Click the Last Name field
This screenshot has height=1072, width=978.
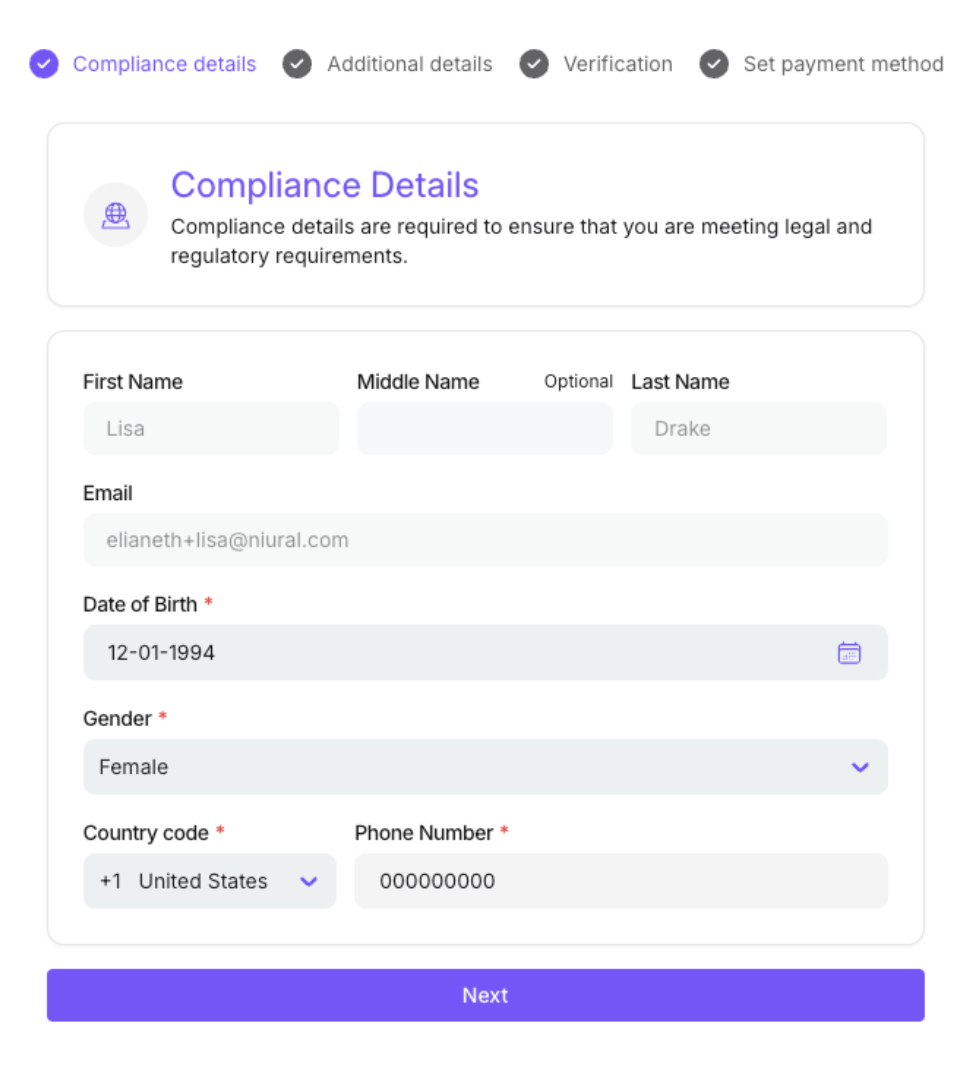(x=758, y=429)
